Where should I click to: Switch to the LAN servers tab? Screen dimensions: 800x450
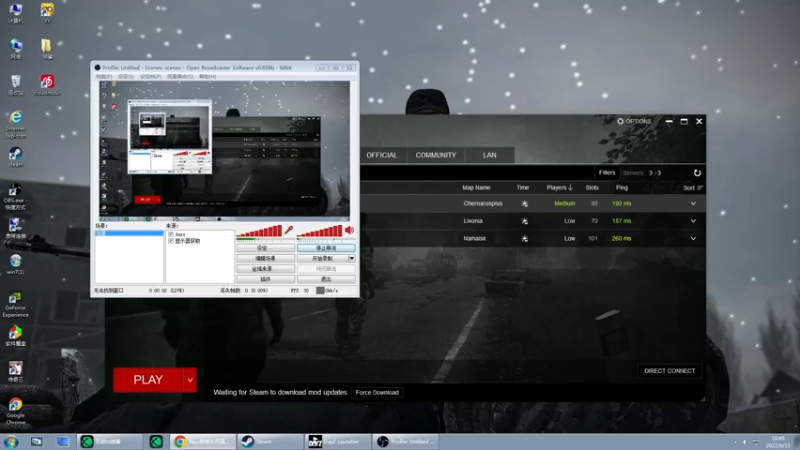489,155
